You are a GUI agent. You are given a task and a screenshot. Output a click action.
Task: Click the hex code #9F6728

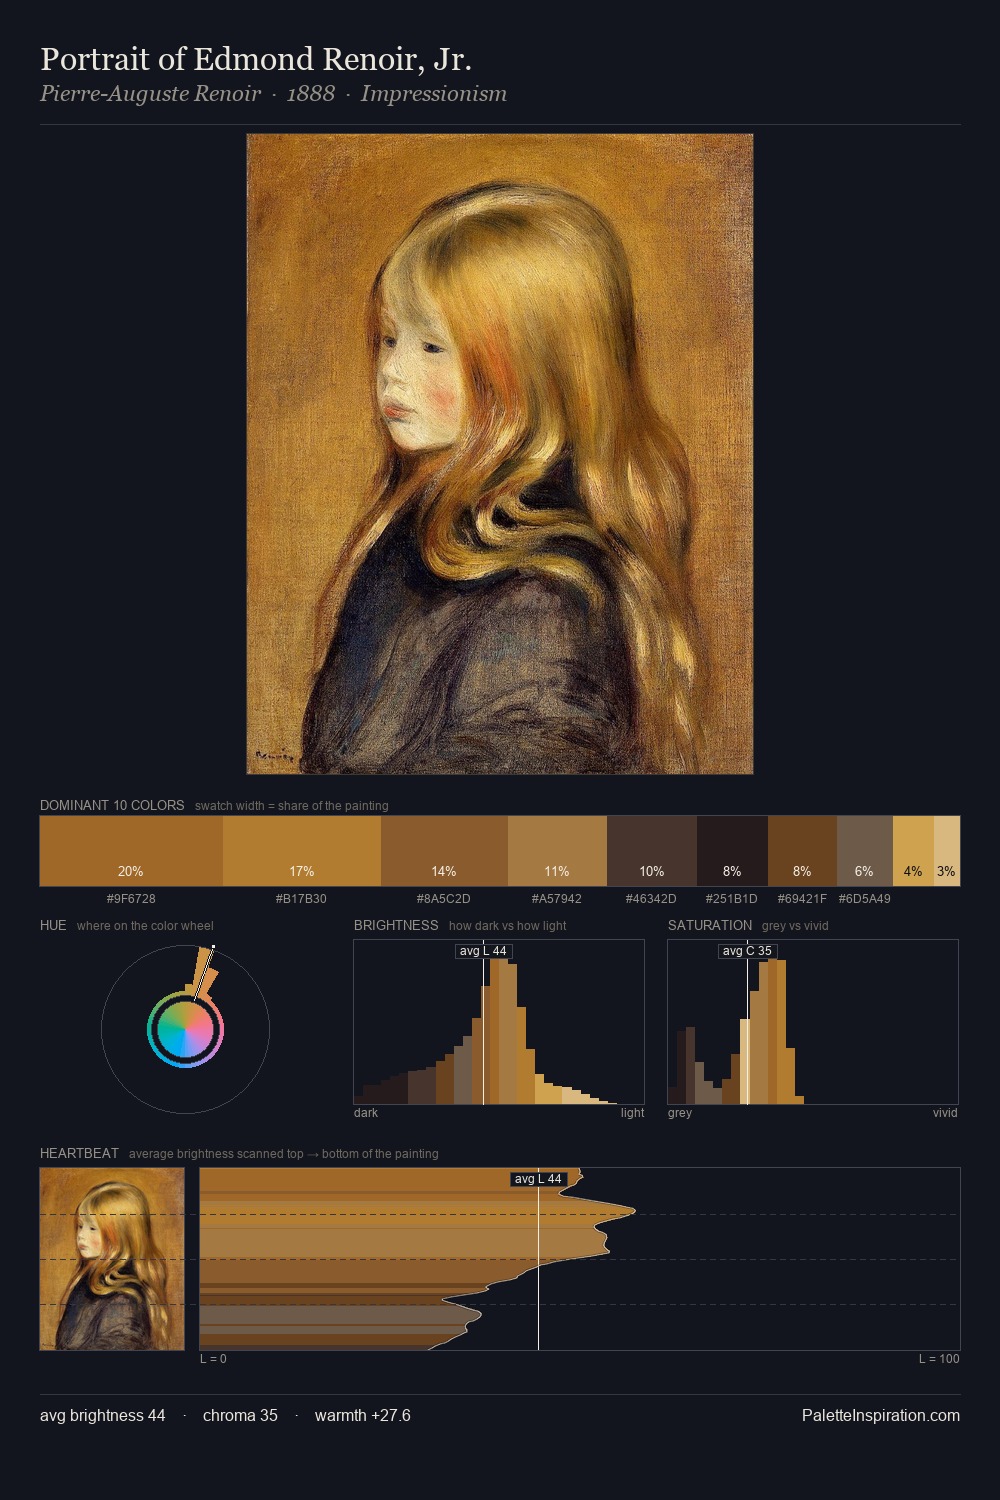click(131, 899)
